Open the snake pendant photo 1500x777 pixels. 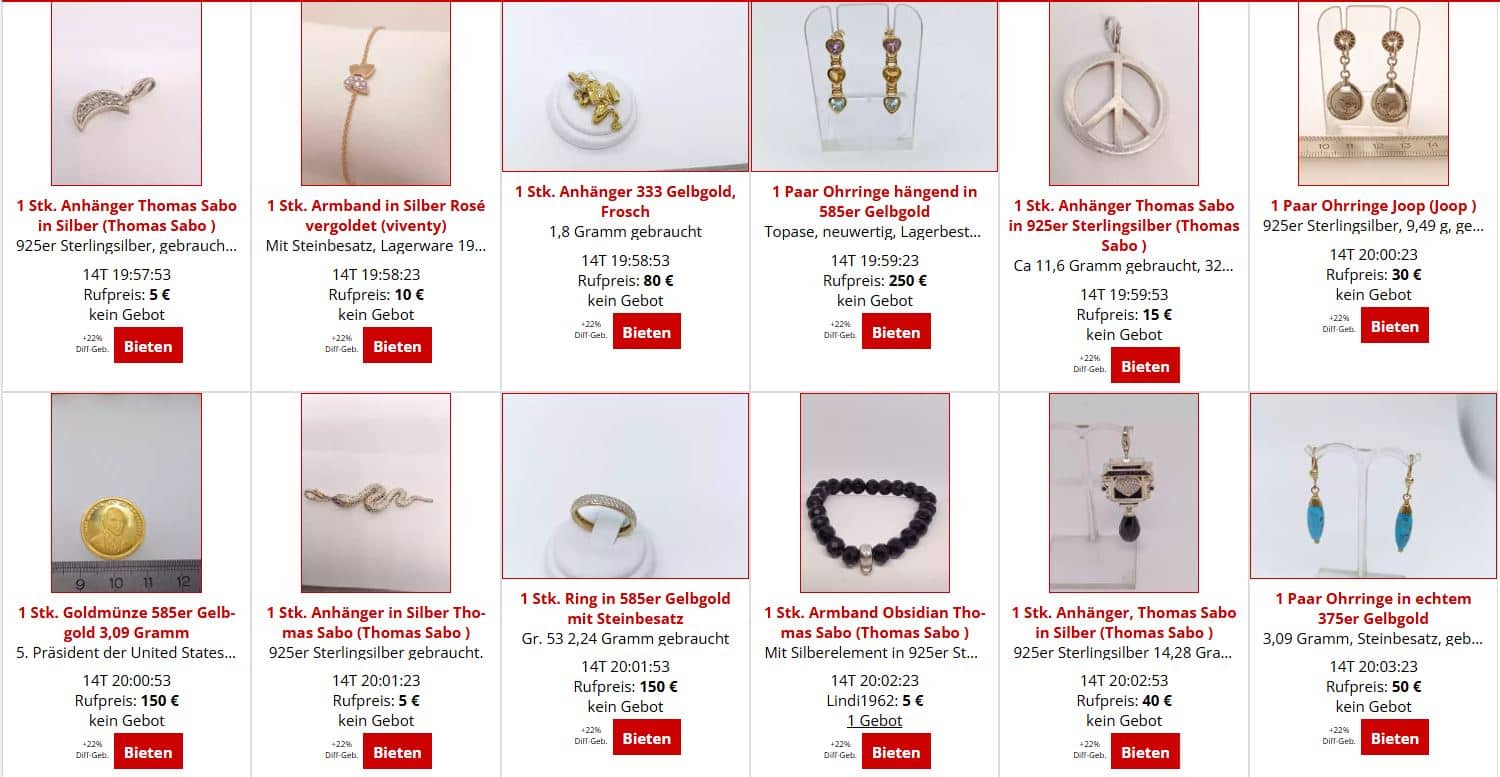click(376, 493)
